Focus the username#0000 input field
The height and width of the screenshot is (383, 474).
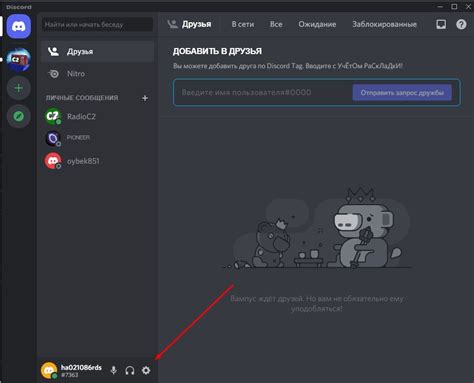tap(263, 92)
